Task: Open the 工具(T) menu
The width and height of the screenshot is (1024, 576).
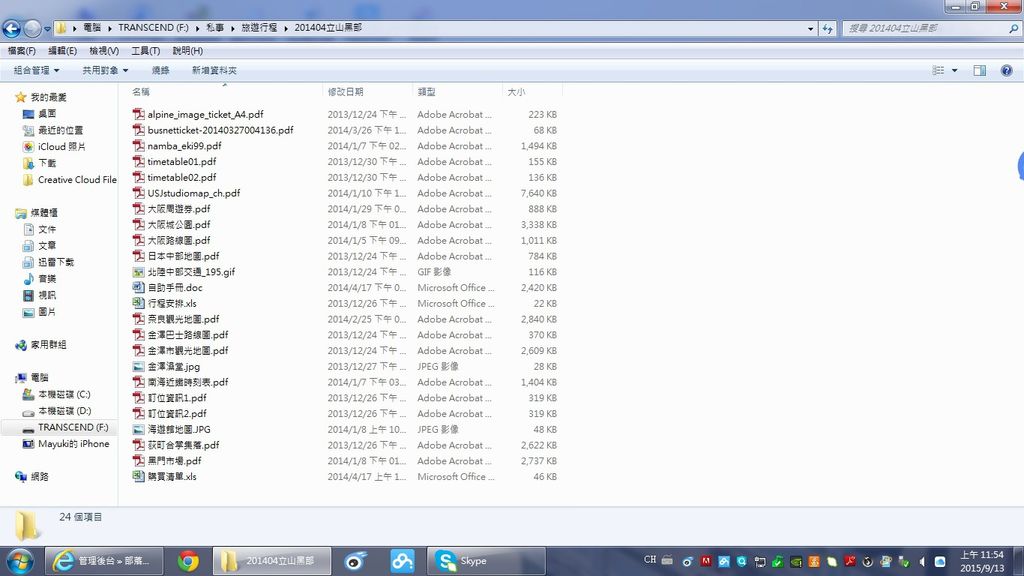Action: pyautogui.click(x=145, y=50)
